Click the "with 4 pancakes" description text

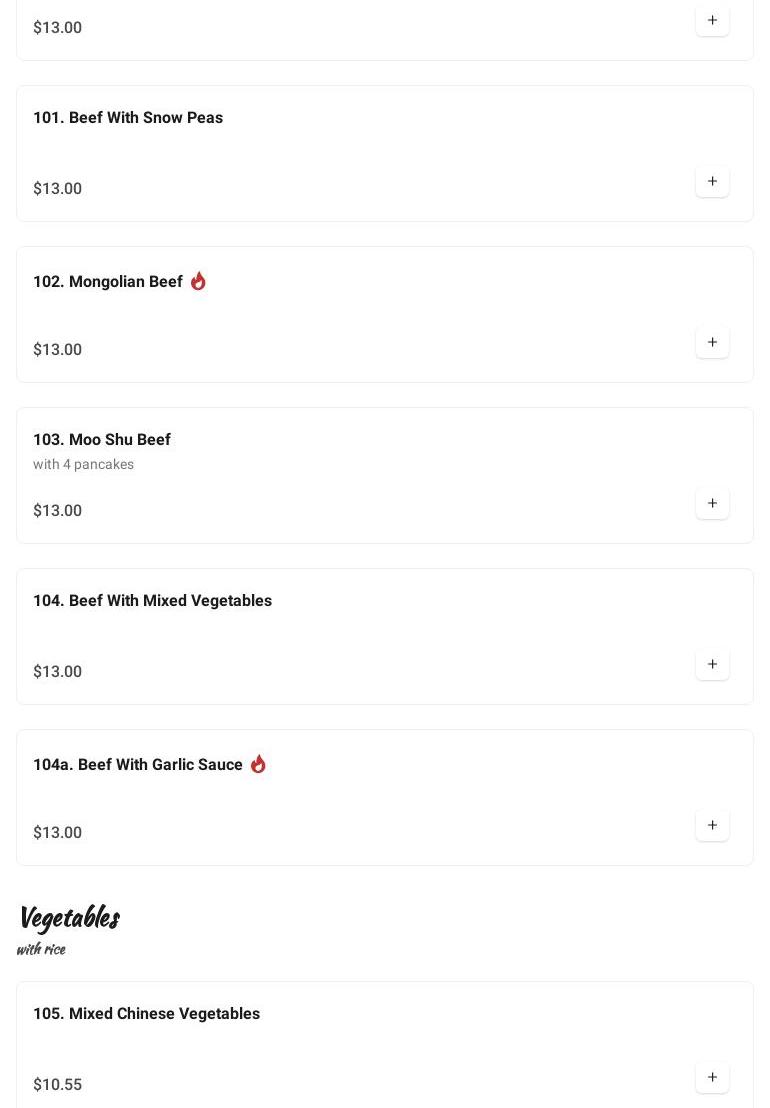point(83,464)
